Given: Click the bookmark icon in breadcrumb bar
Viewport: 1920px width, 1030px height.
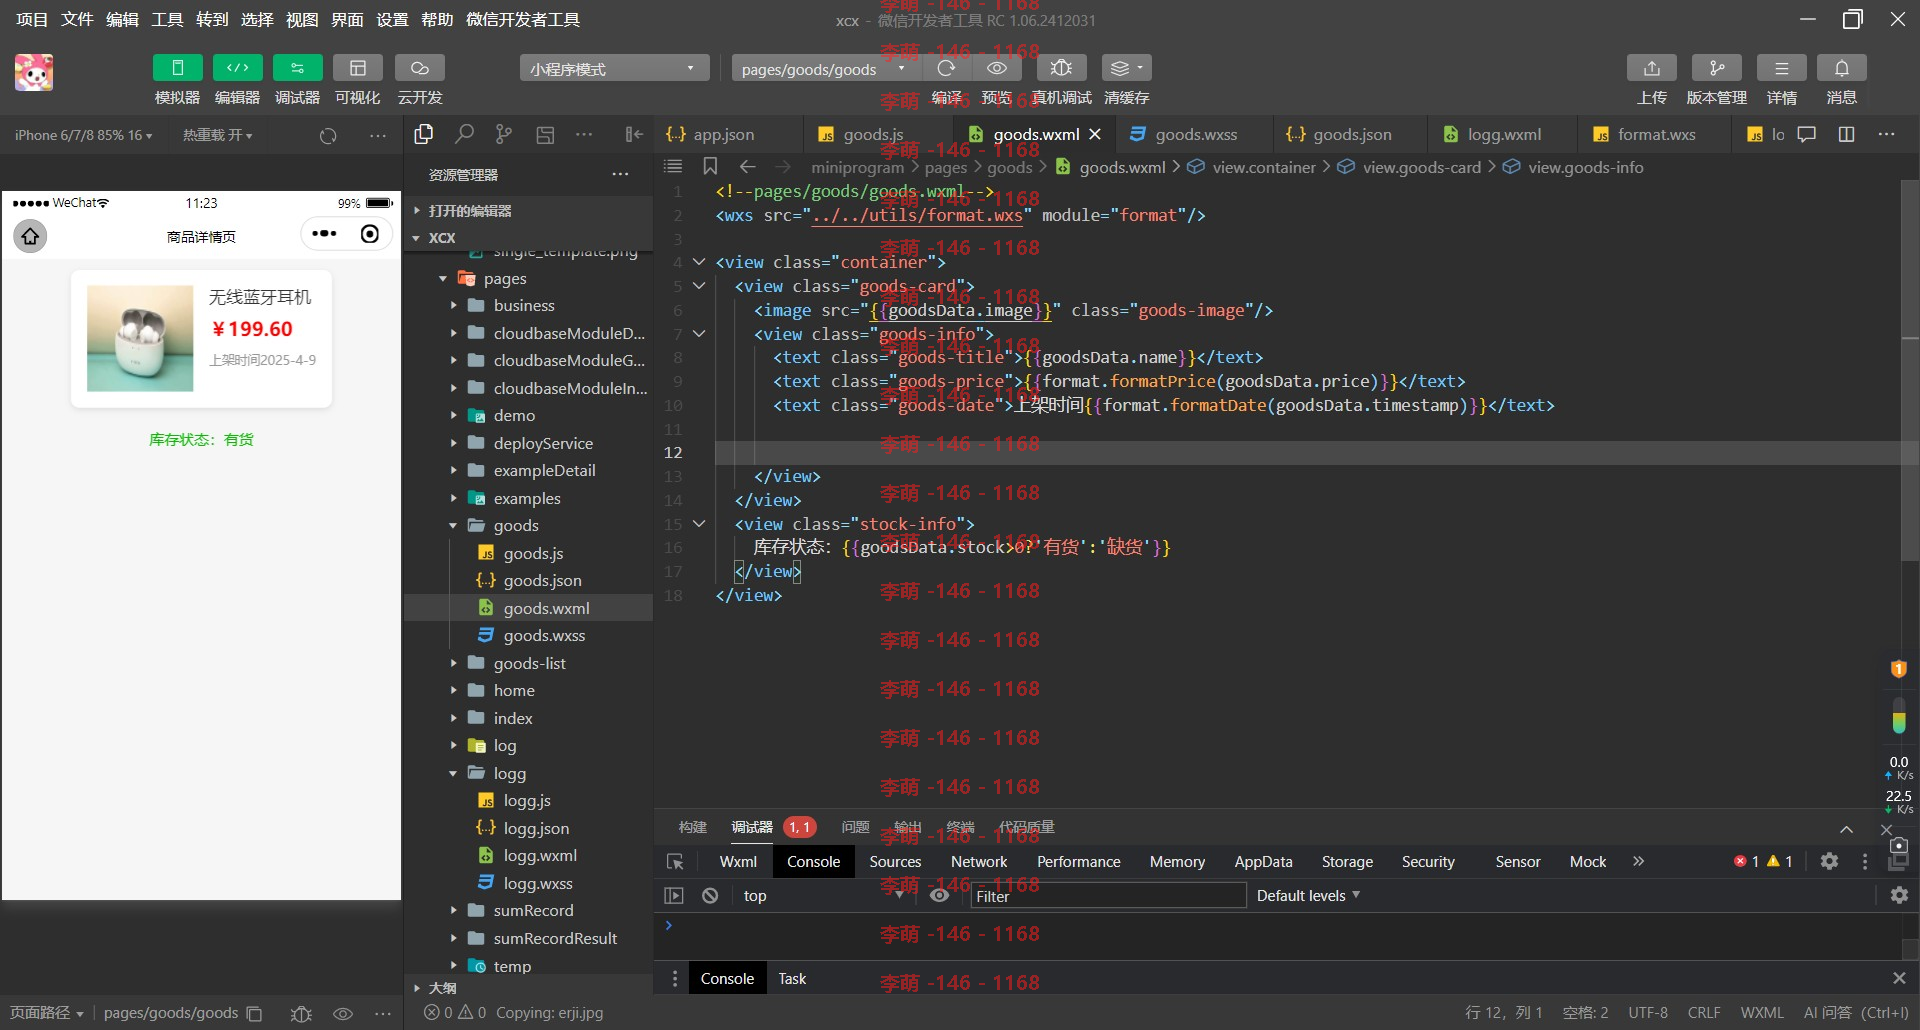Looking at the screenshot, I should click(x=710, y=166).
